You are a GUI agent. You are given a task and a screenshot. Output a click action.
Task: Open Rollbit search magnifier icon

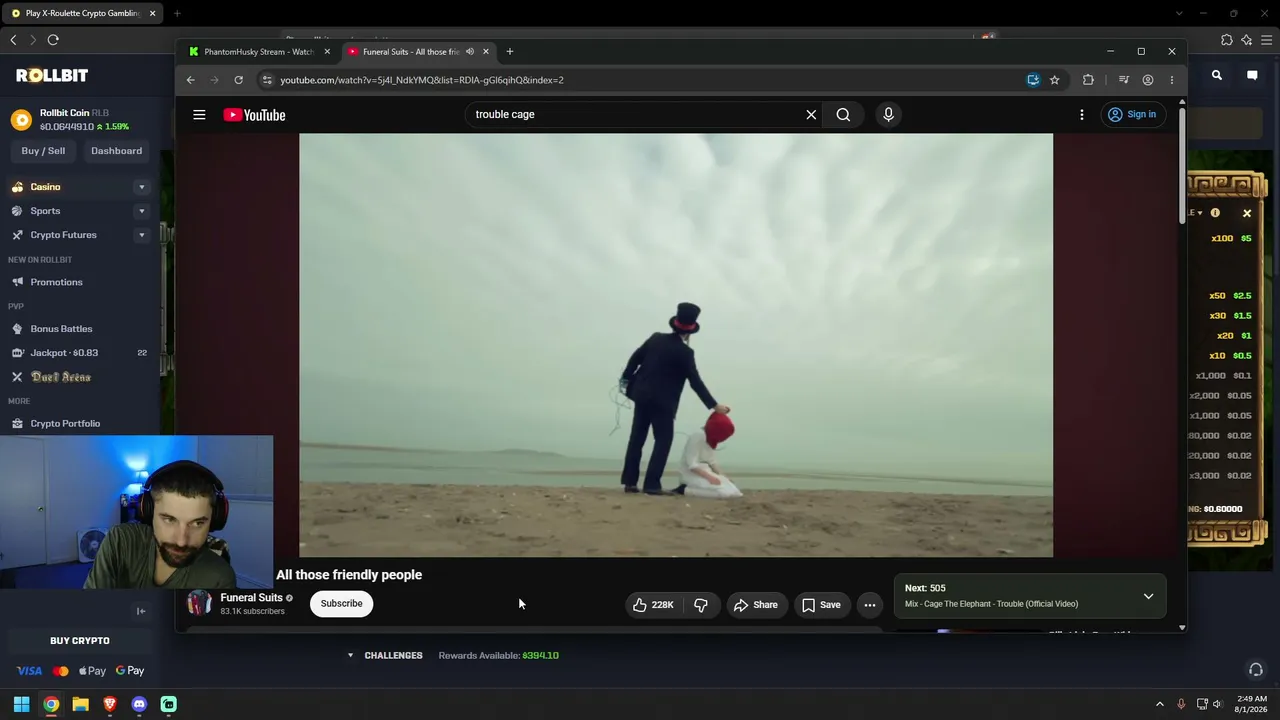[1217, 75]
